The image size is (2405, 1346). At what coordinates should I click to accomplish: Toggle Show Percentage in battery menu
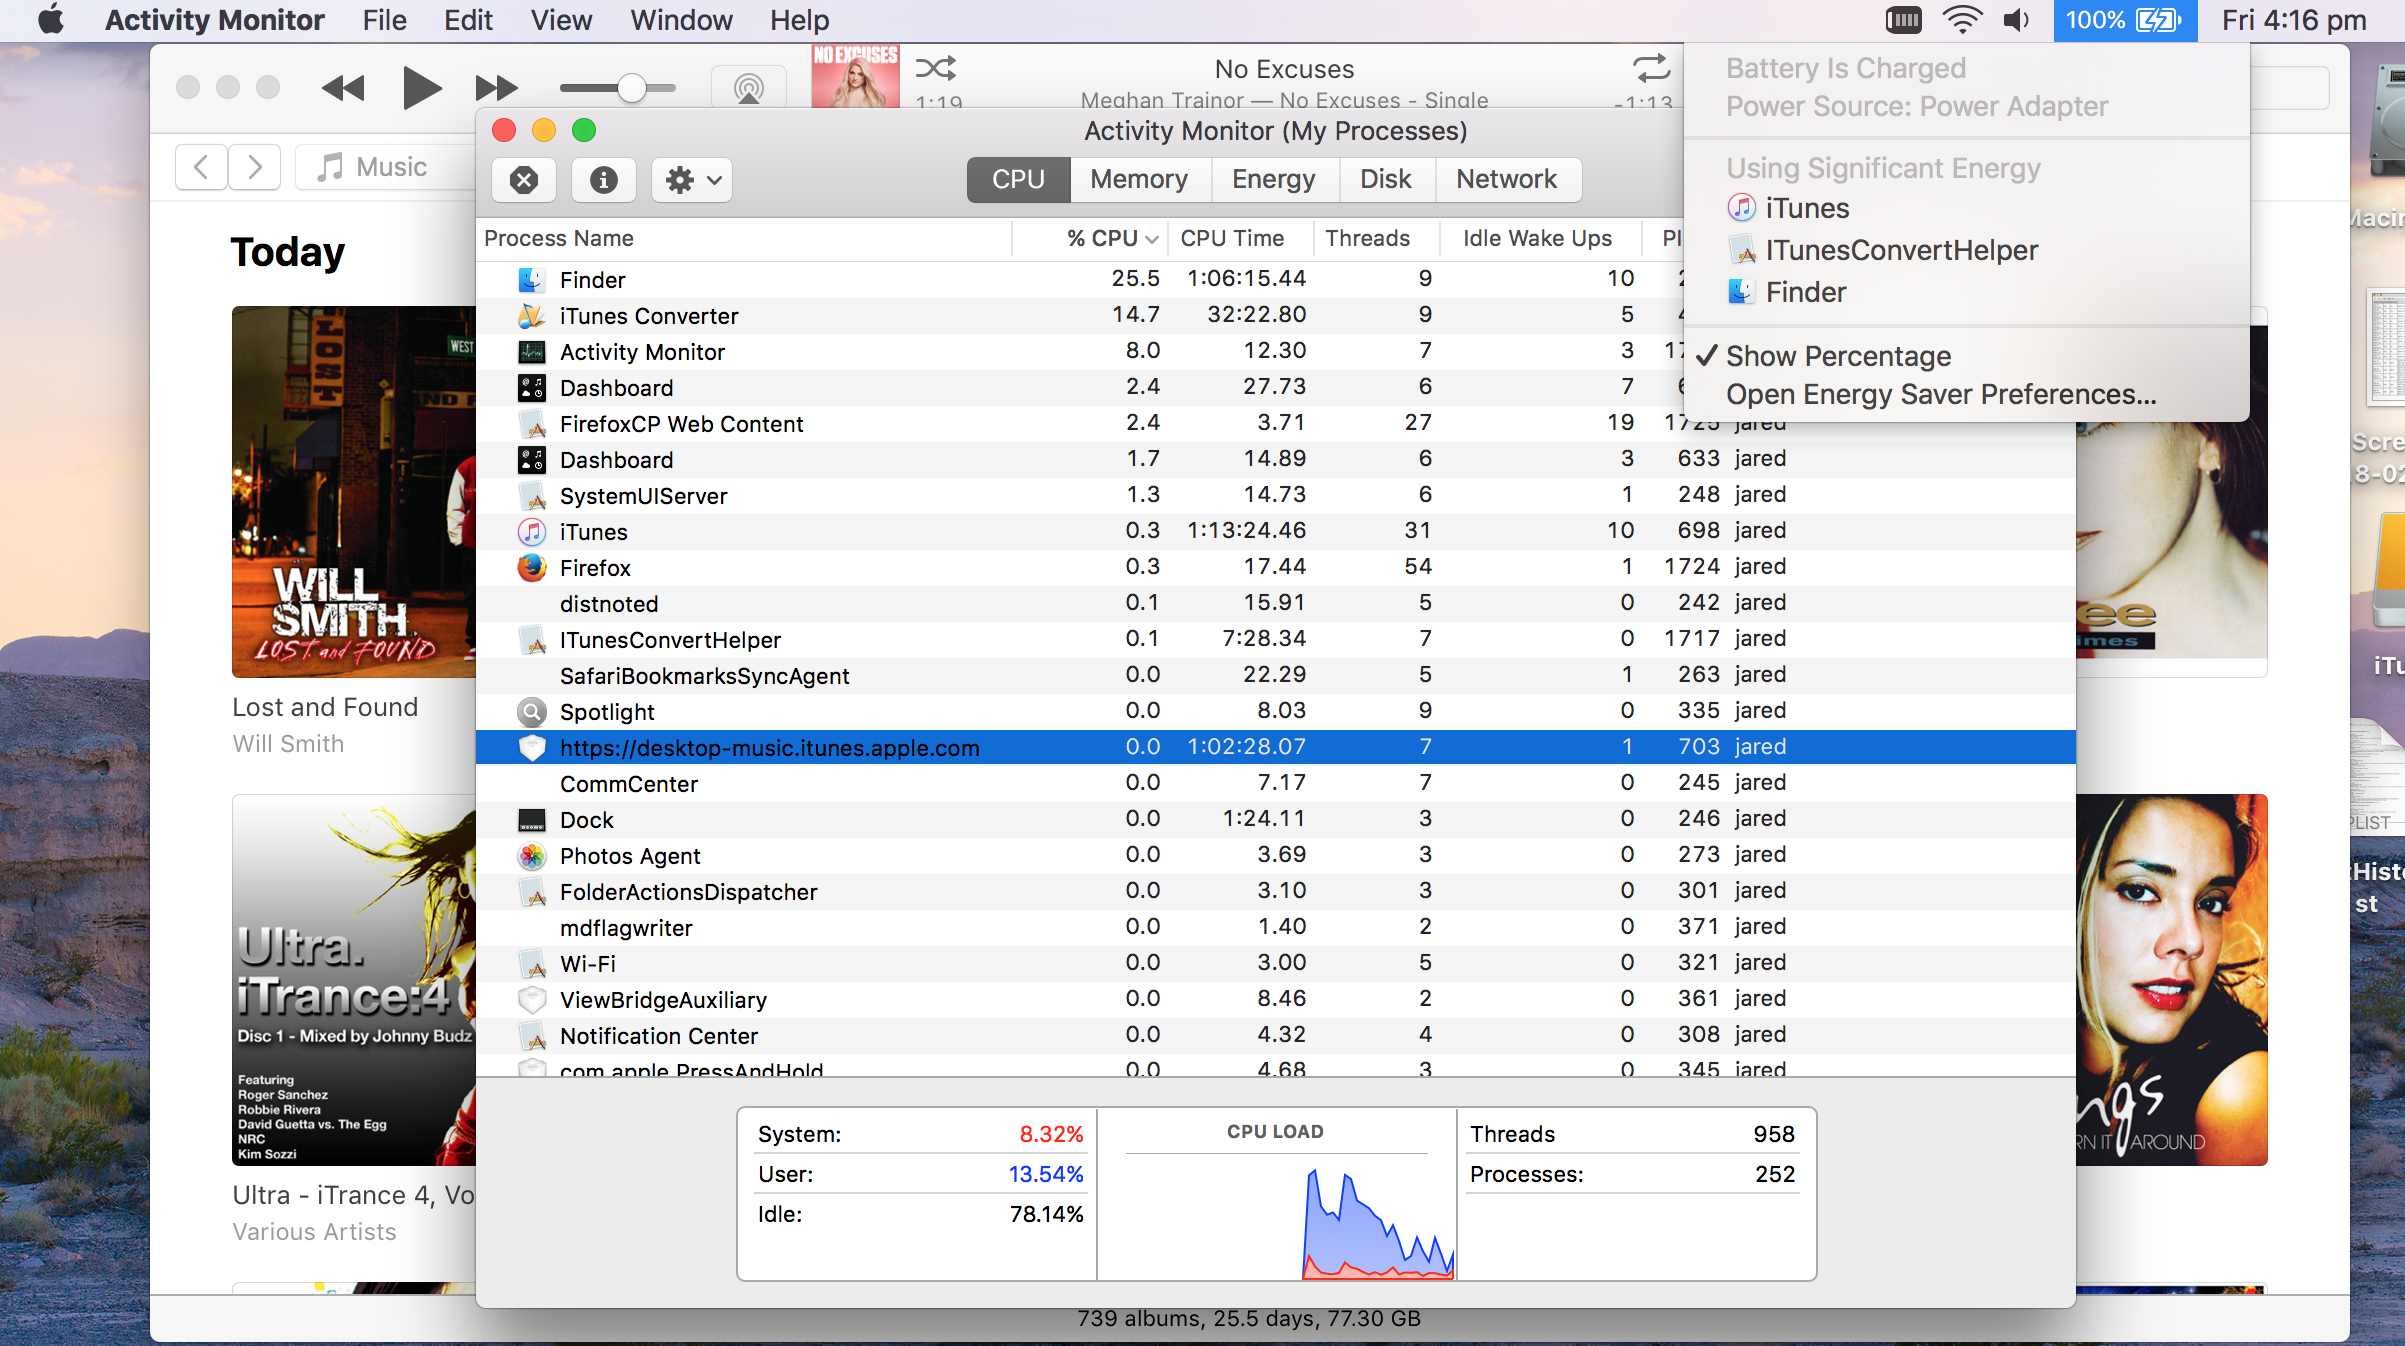1967,356
